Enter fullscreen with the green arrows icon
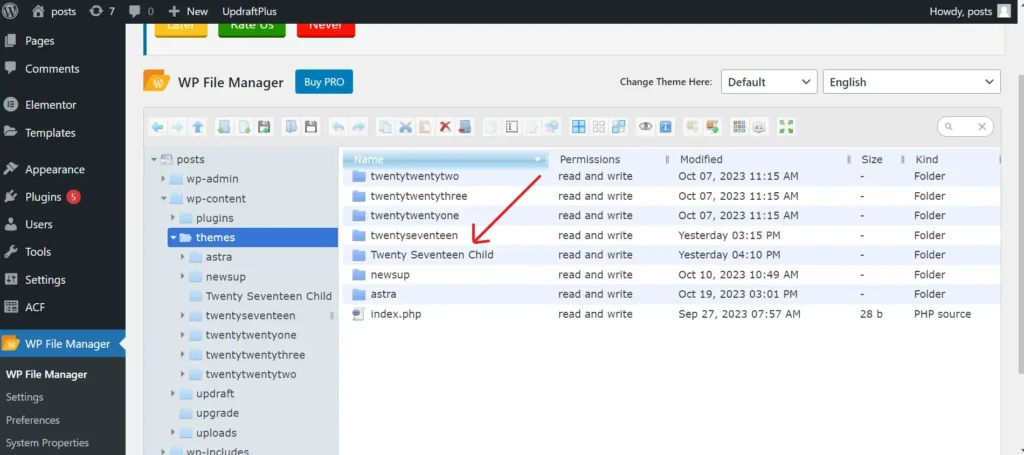 786,127
